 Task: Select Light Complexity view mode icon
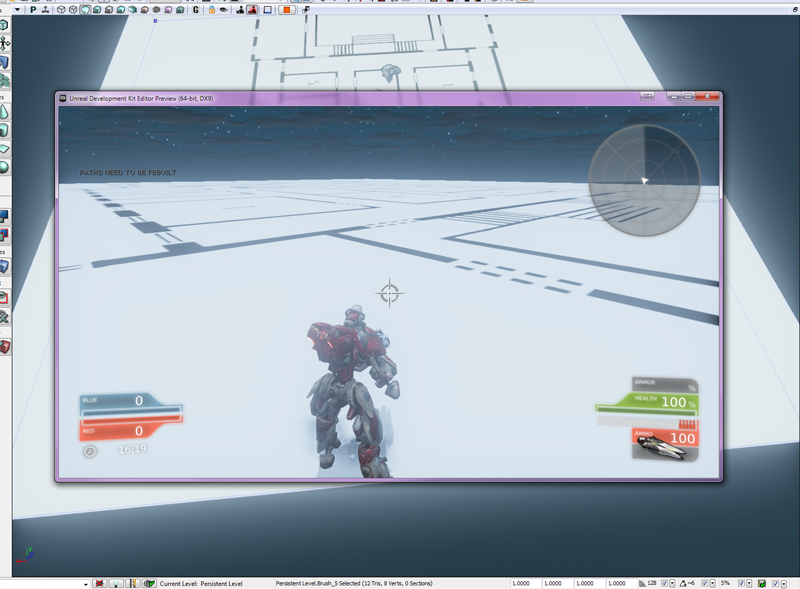tap(133, 10)
